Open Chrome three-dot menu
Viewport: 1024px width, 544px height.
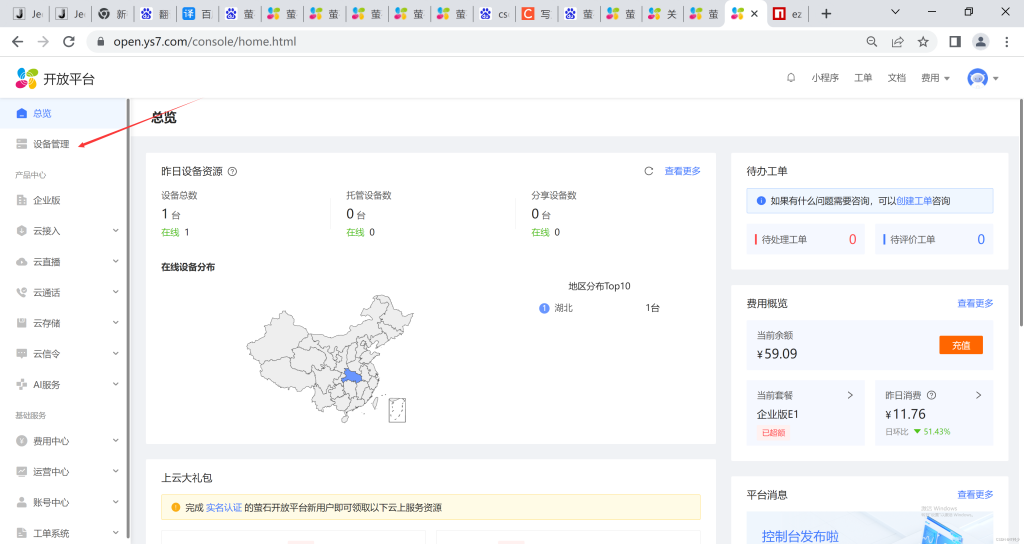click(1006, 41)
